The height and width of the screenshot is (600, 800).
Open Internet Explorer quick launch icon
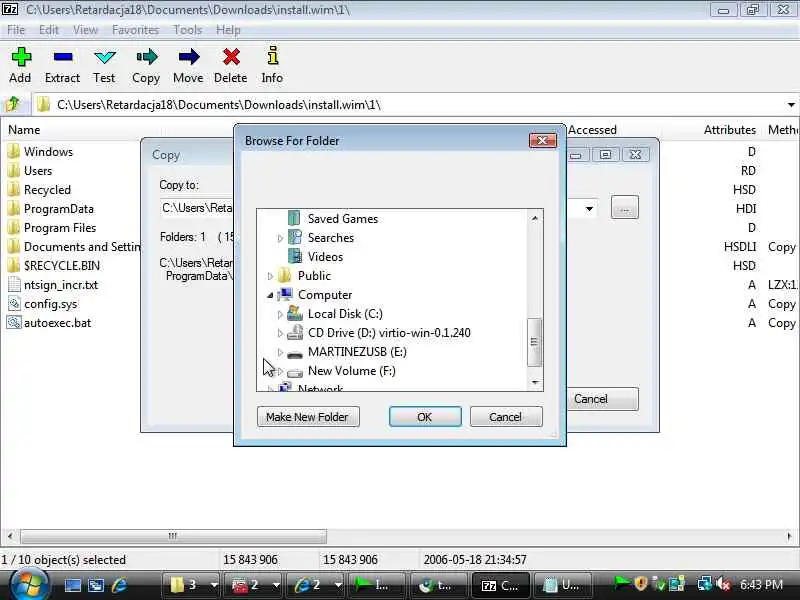[119, 585]
